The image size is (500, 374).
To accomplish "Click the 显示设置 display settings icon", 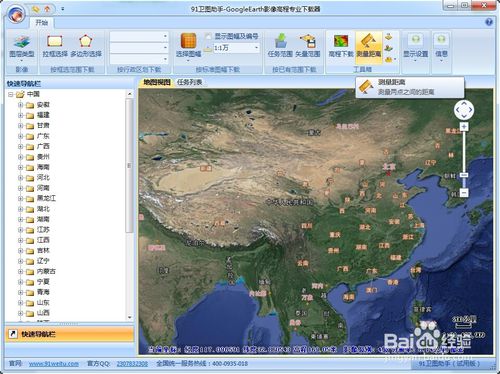I will click(x=415, y=41).
